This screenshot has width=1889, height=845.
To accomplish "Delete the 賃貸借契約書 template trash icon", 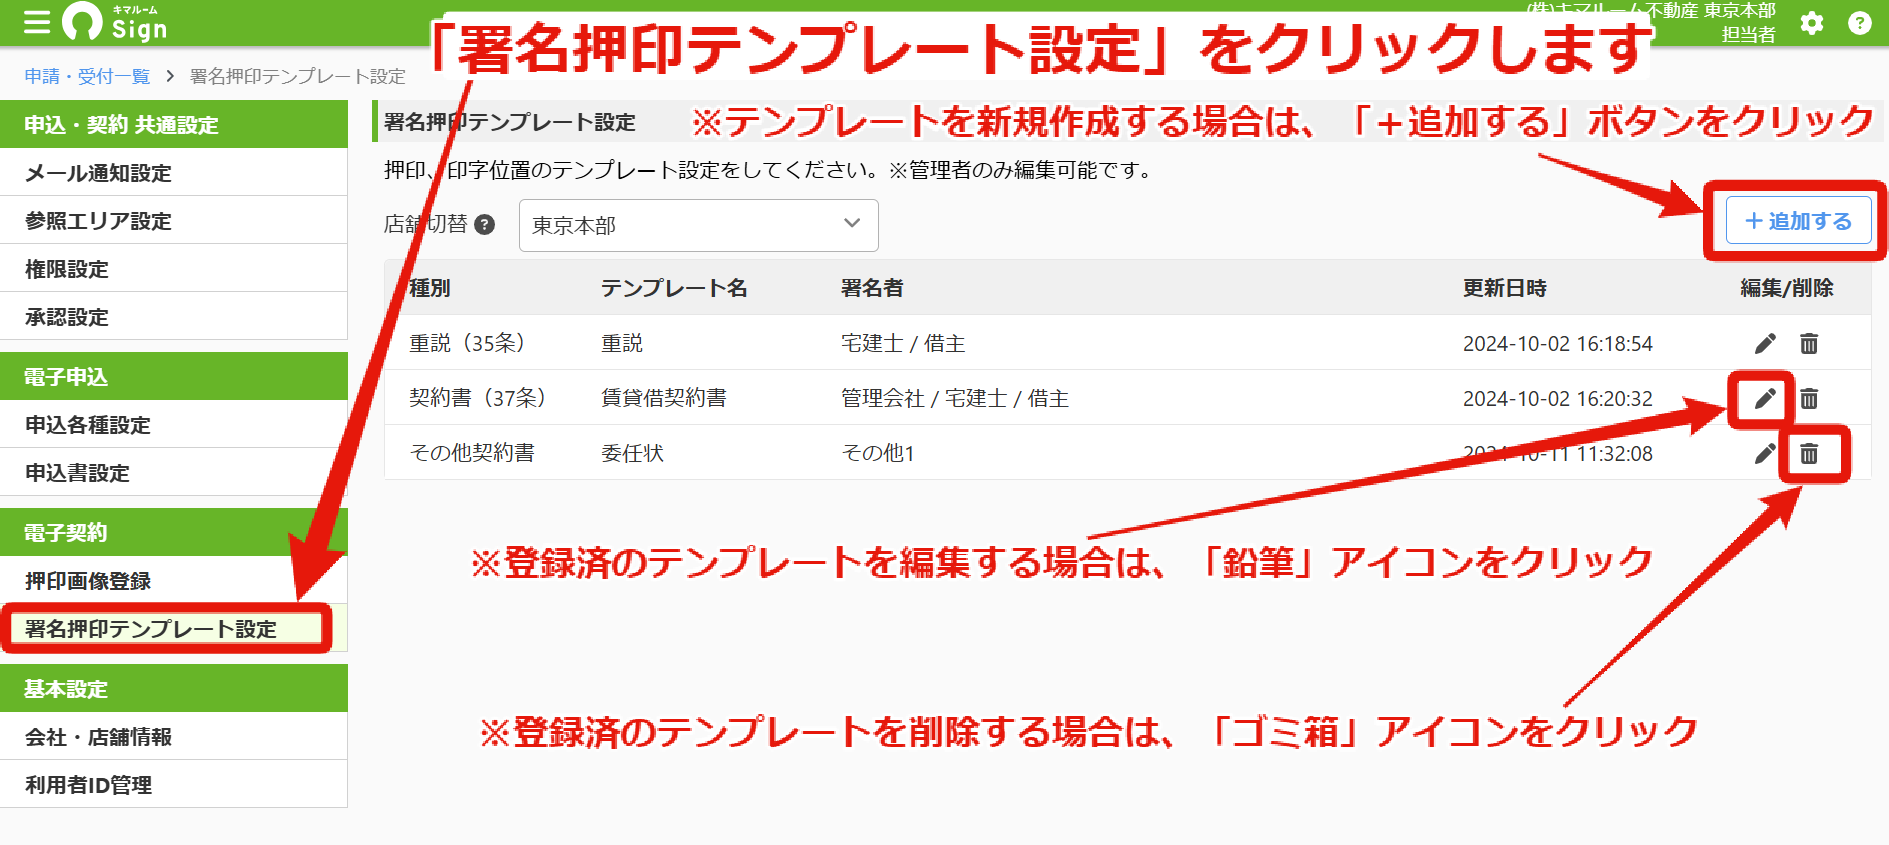I will point(1809,399).
